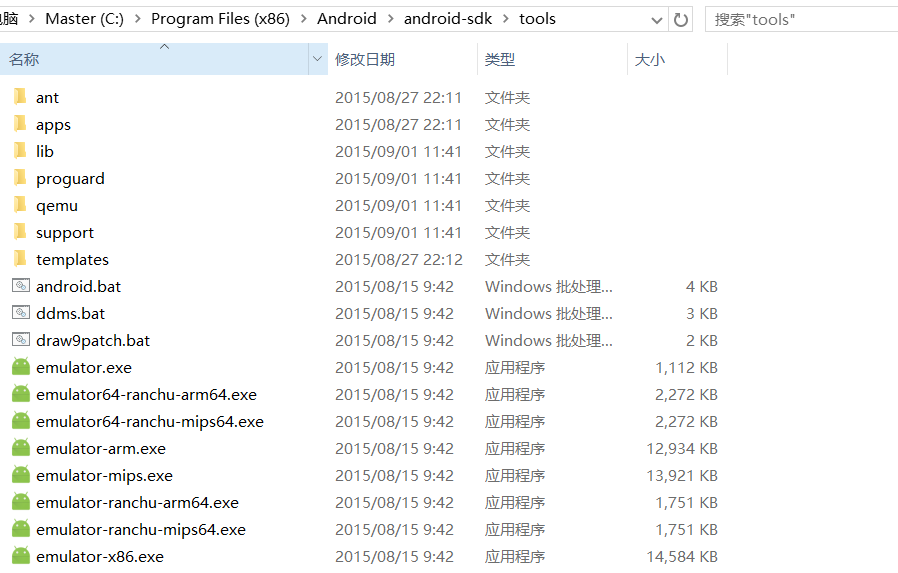Expand chevron after Program Files (x86)
The image size is (898, 573).
tap(304, 19)
